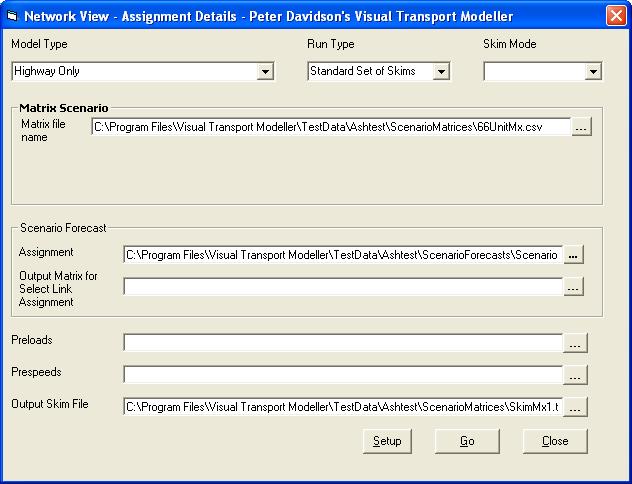Click the empty Preloads input field
632x484 pixels.
point(343,343)
